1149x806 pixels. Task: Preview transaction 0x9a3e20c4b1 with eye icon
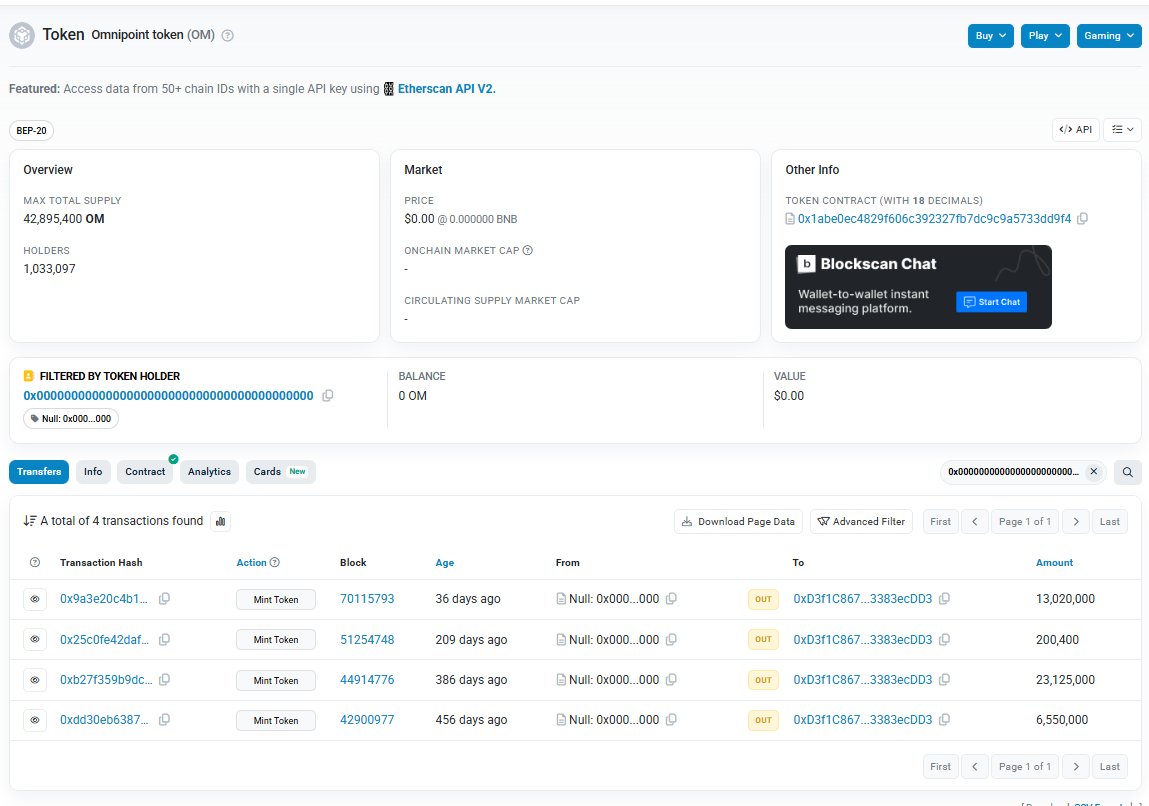click(34, 599)
